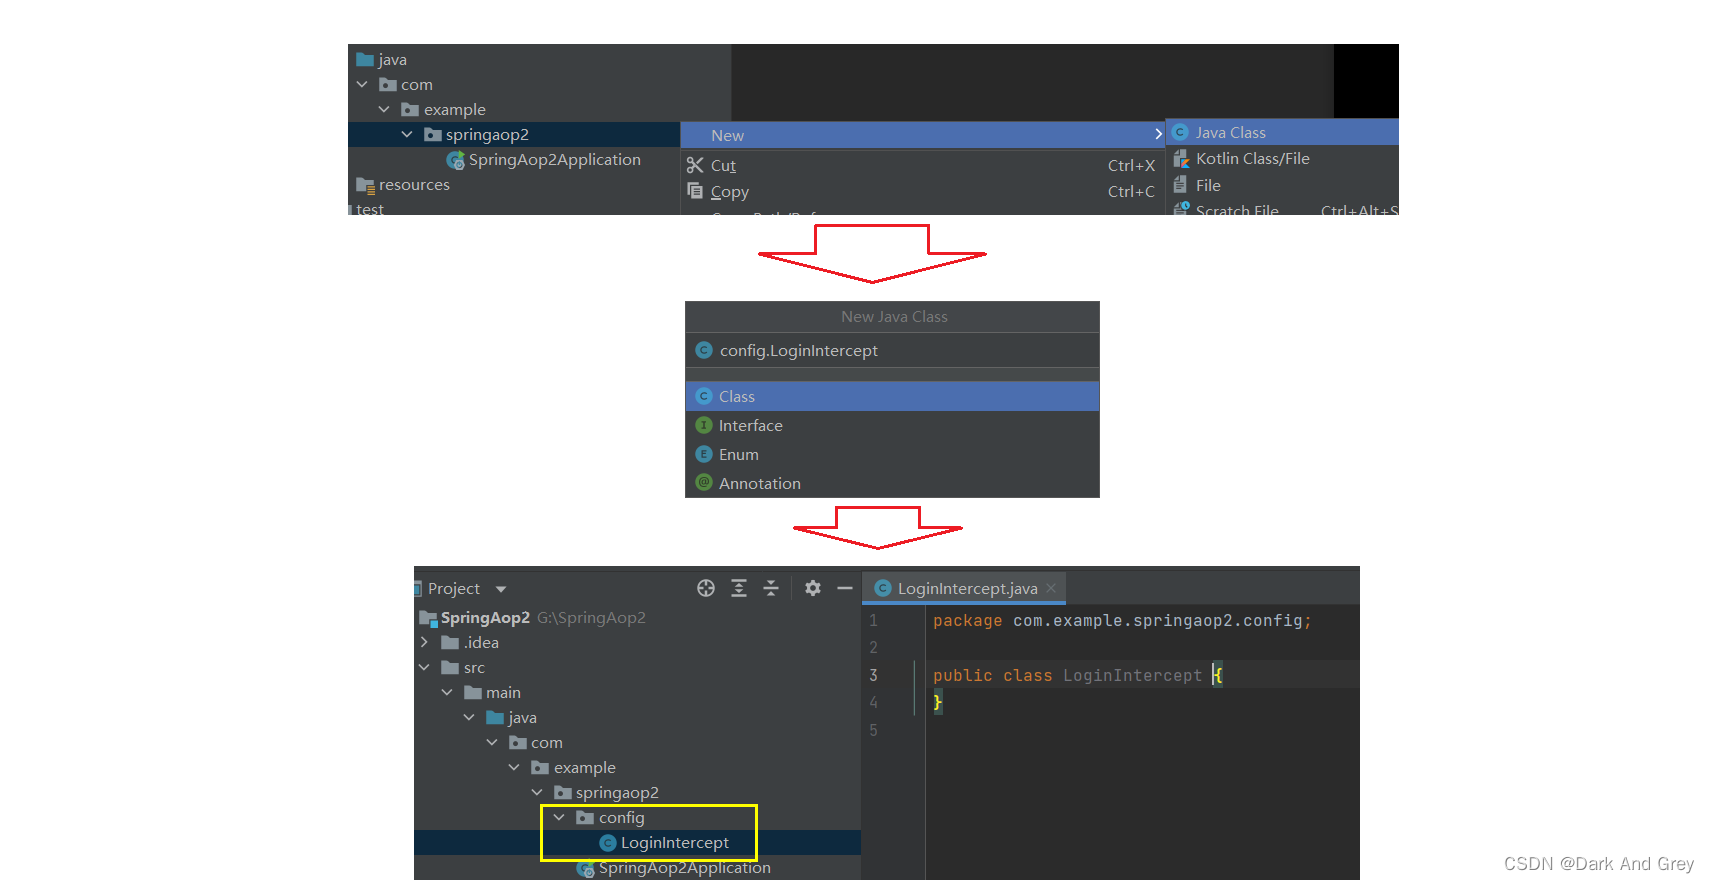Open the Project view dropdown arrow

[x=501, y=589]
